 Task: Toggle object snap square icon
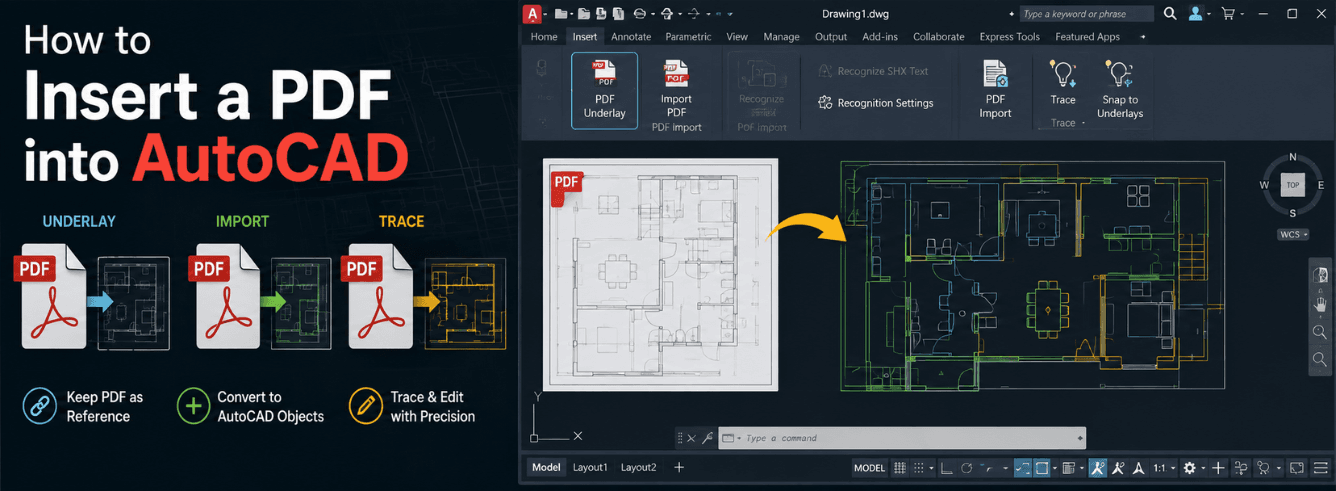1042,468
